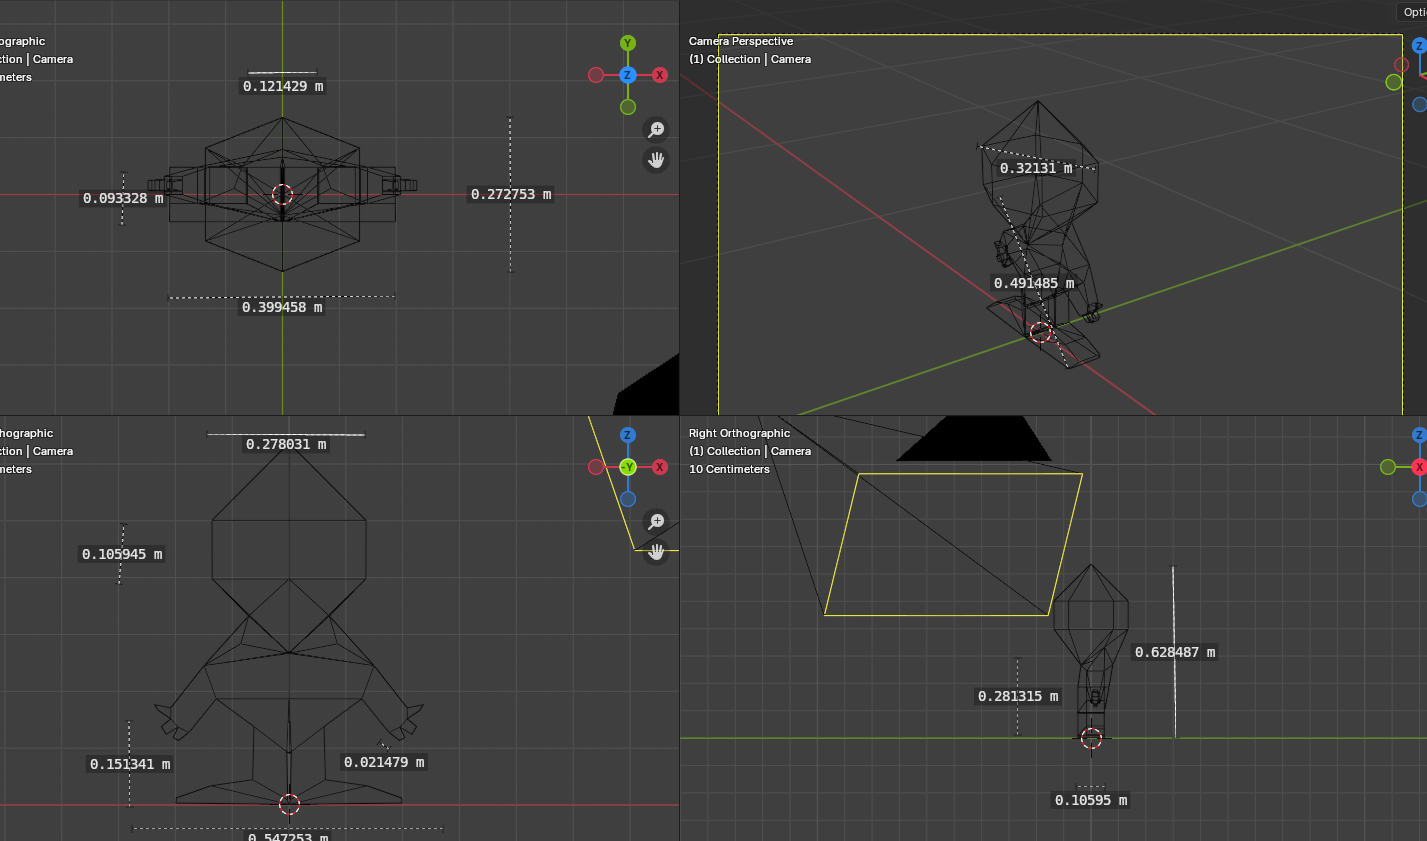Click the 0.272753 m measurement label
The image size is (1427, 841).
[511, 194]
